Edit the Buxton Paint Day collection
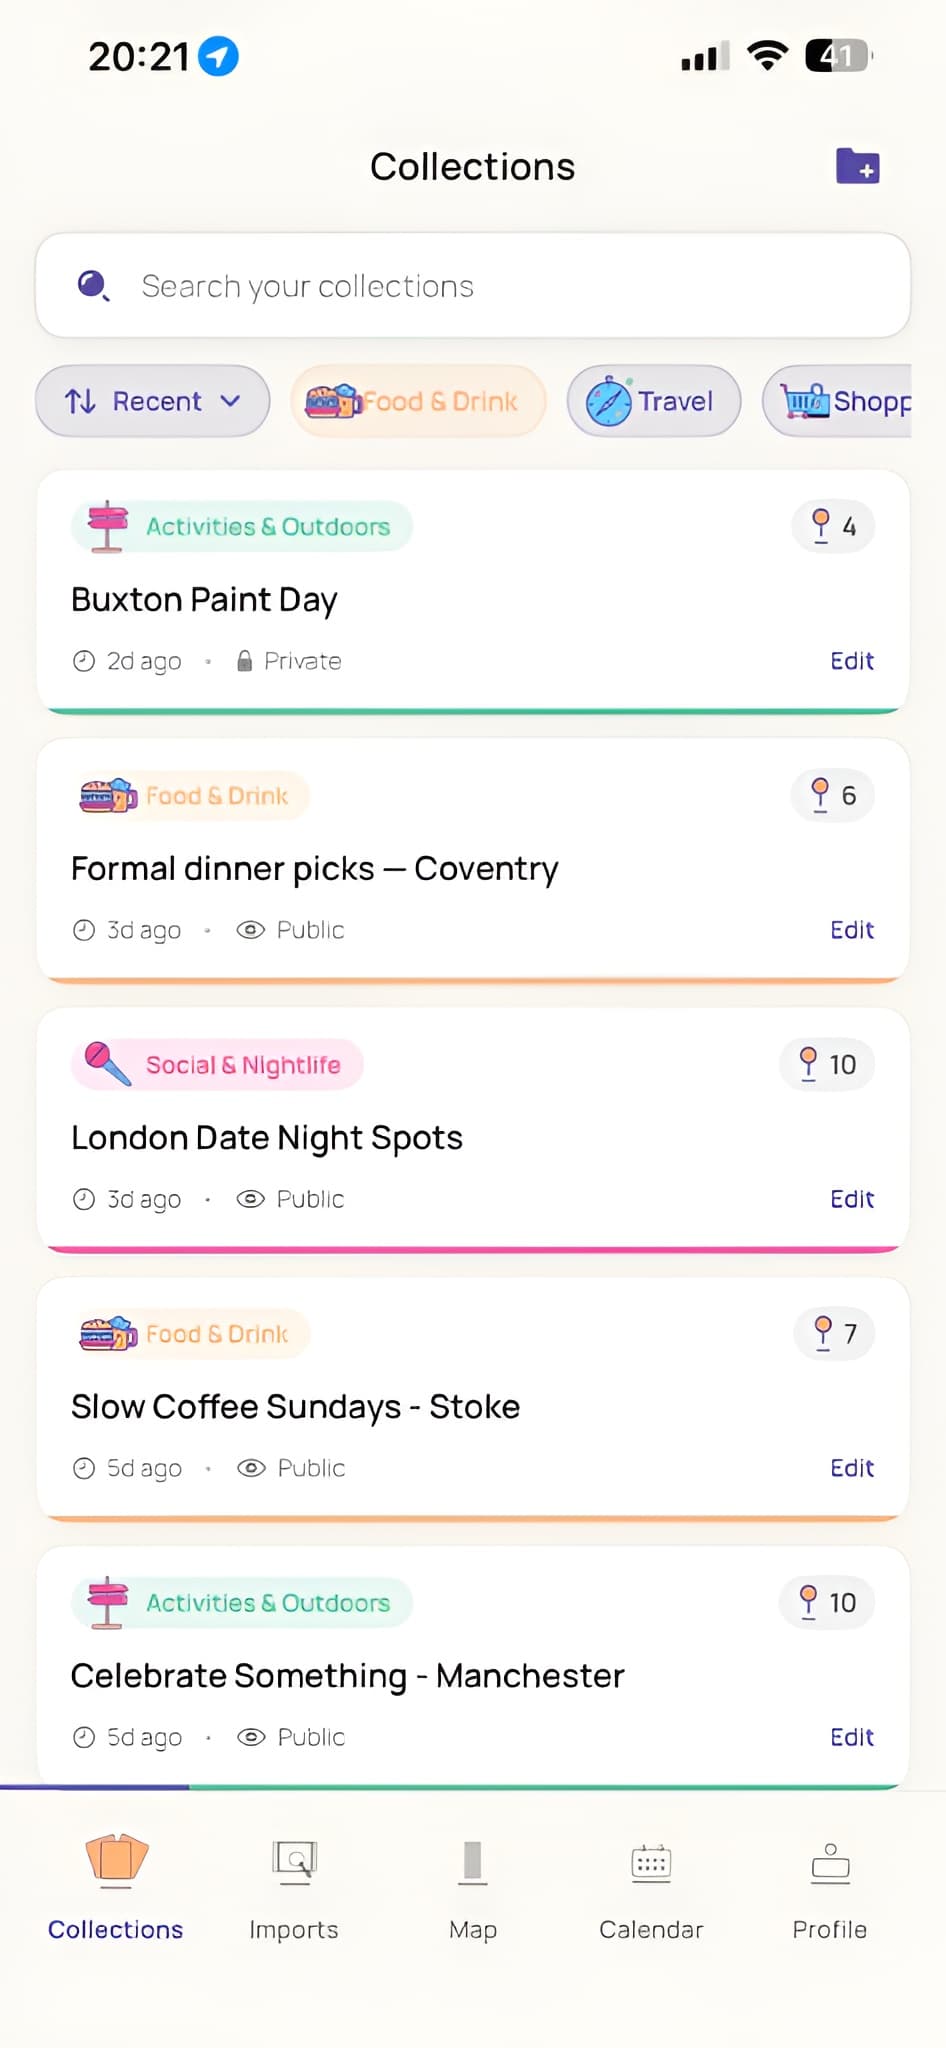 [851, 661]
